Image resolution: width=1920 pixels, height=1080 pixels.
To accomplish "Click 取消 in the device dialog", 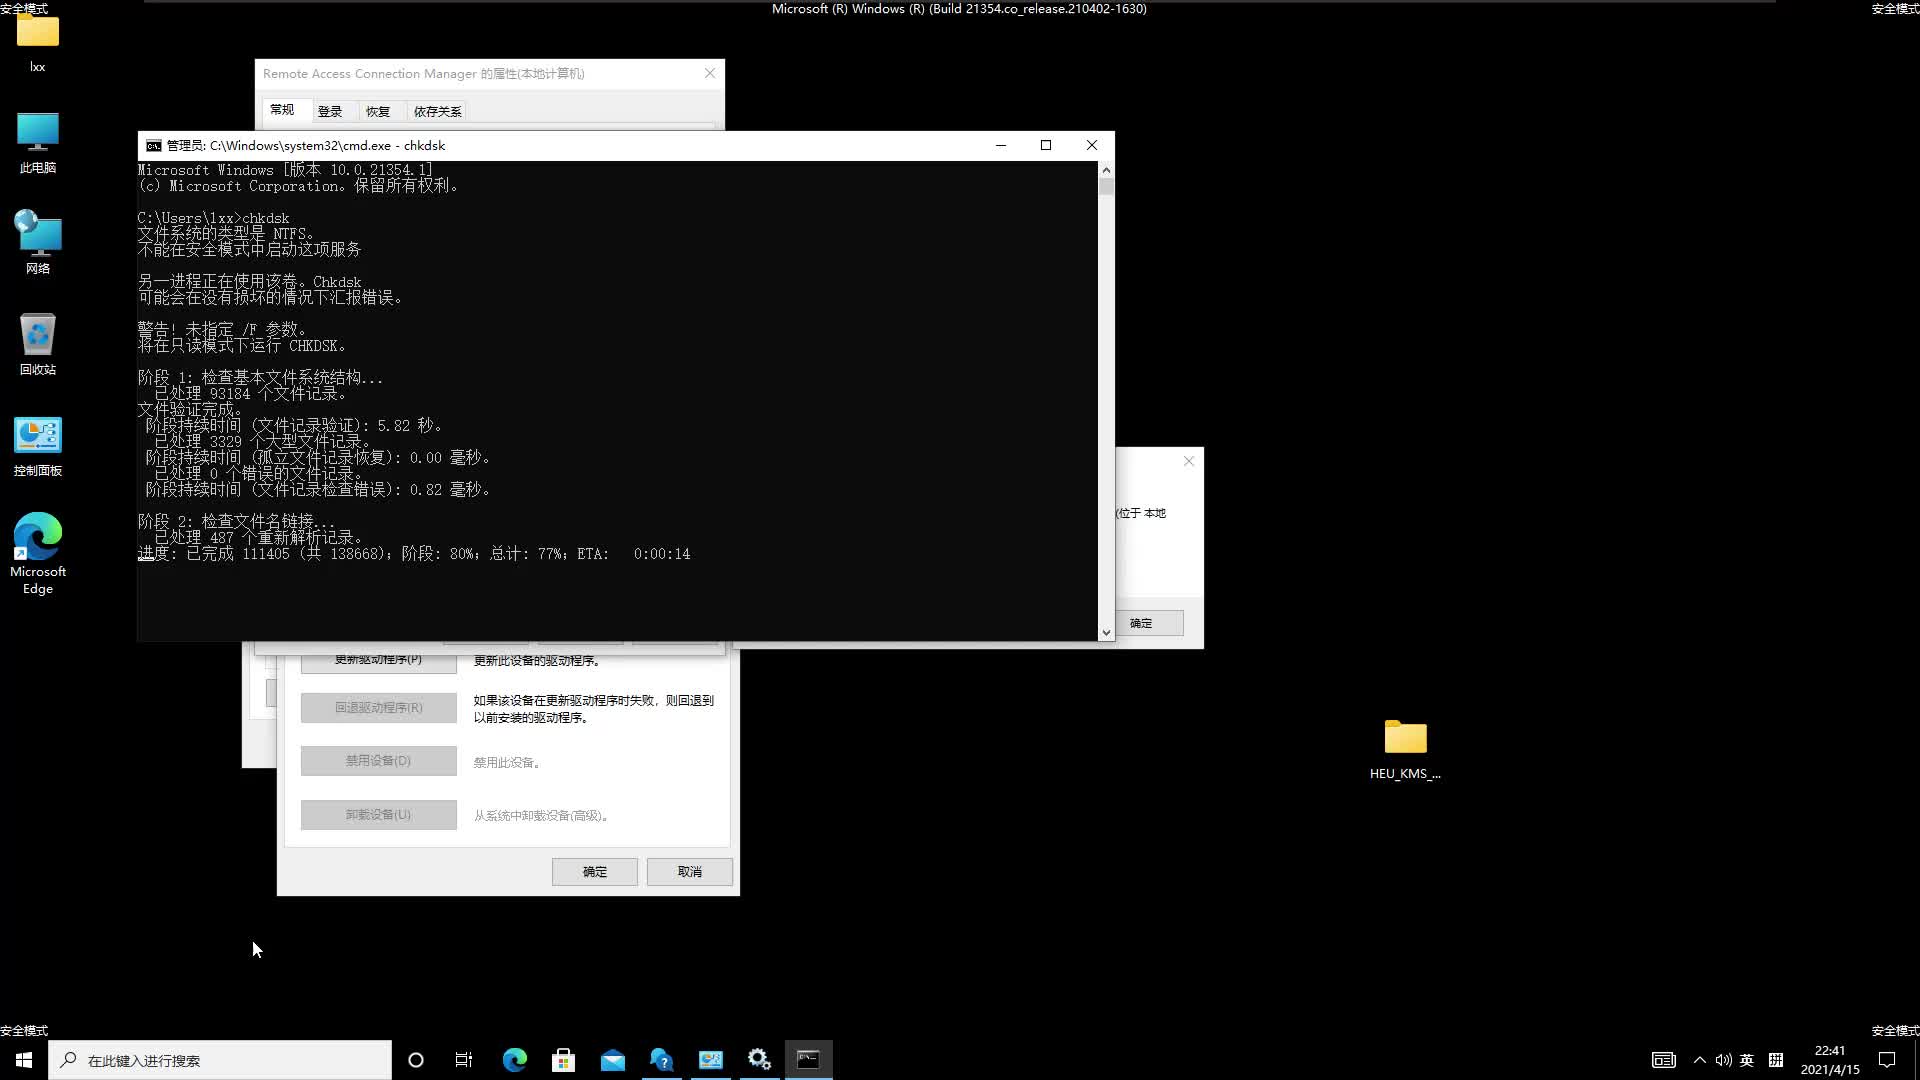I will (689, 871).
